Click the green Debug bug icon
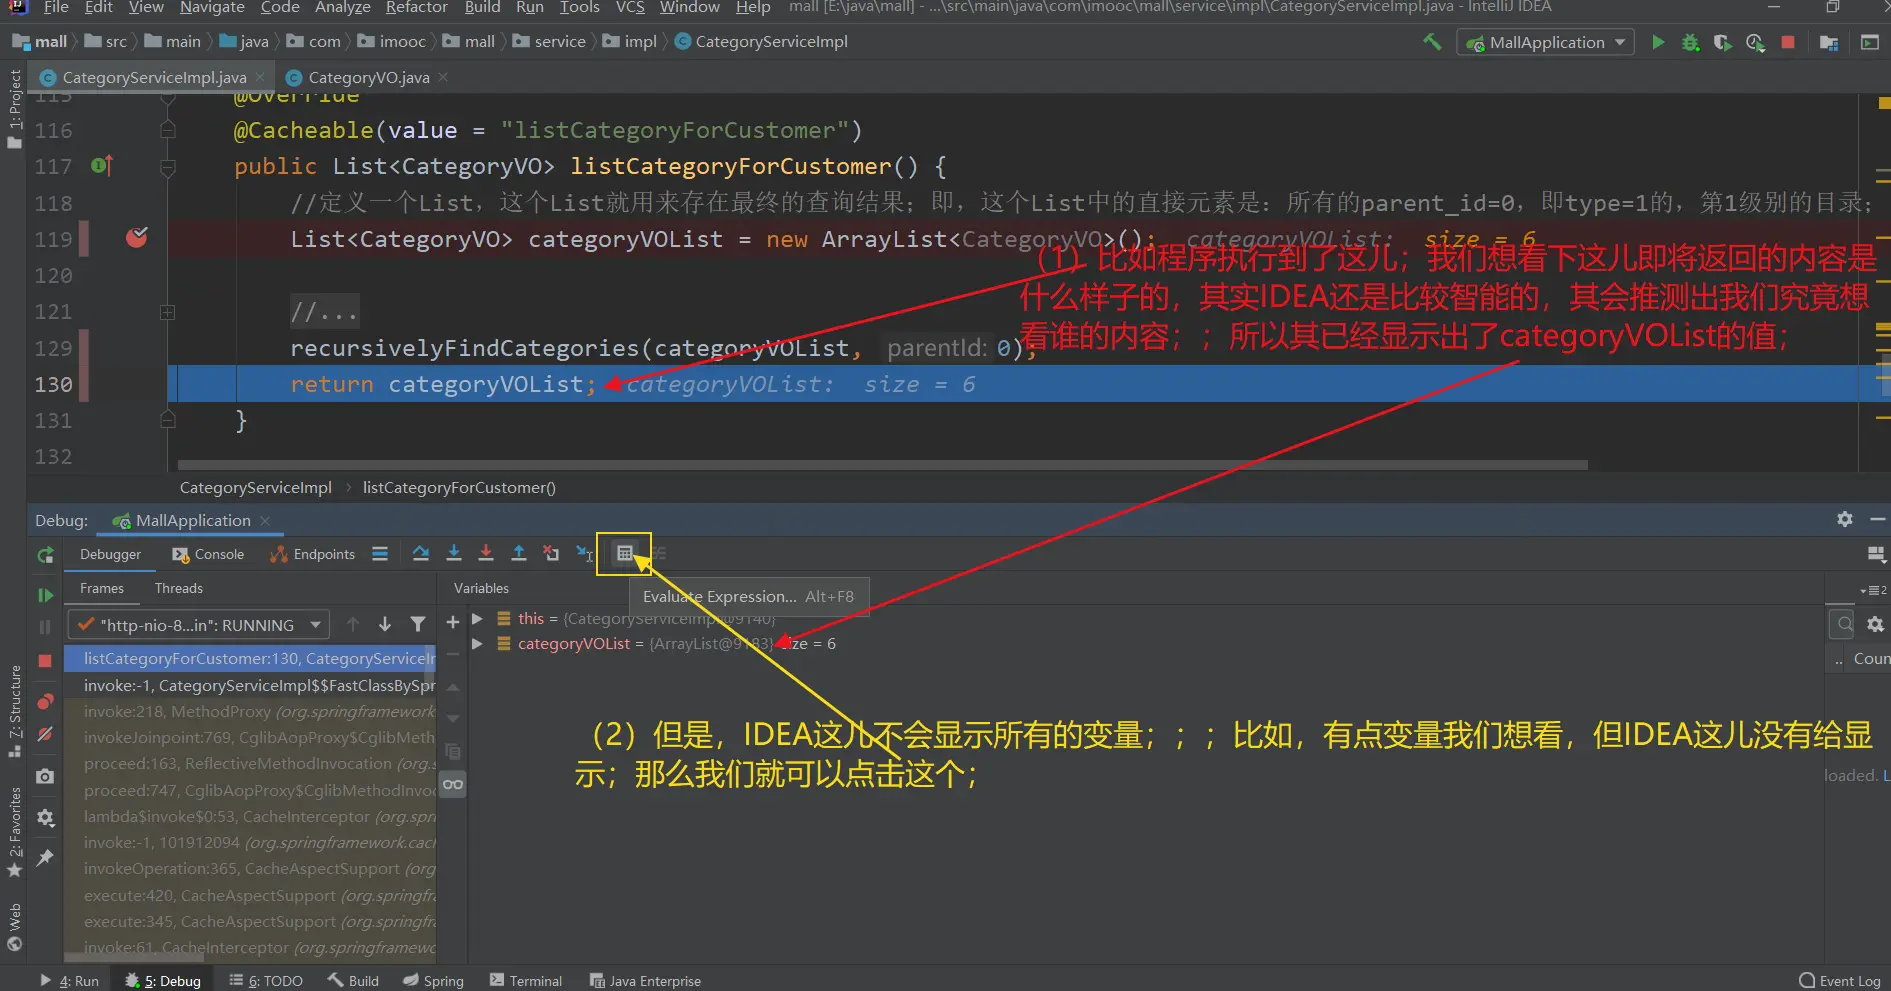This screenshot has height=991, width=1891. tap(1690, 42)
